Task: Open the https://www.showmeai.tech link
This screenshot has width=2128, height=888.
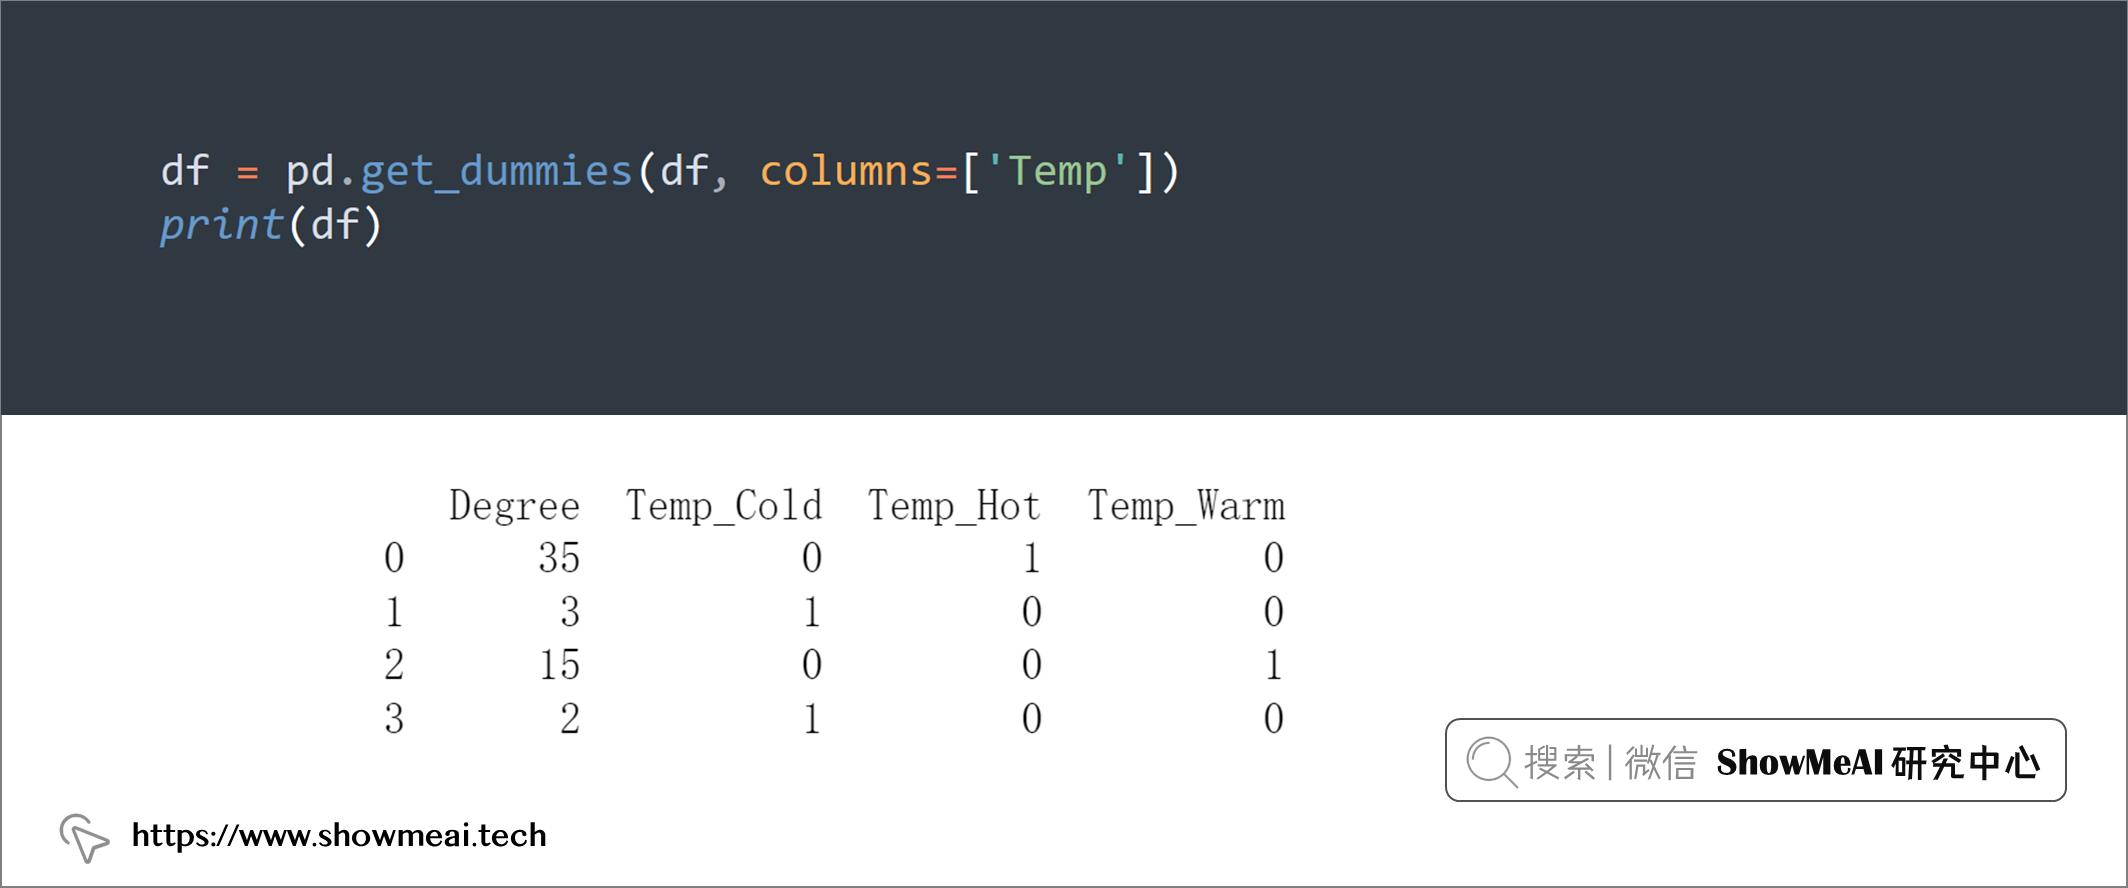Action: [339, 835]
